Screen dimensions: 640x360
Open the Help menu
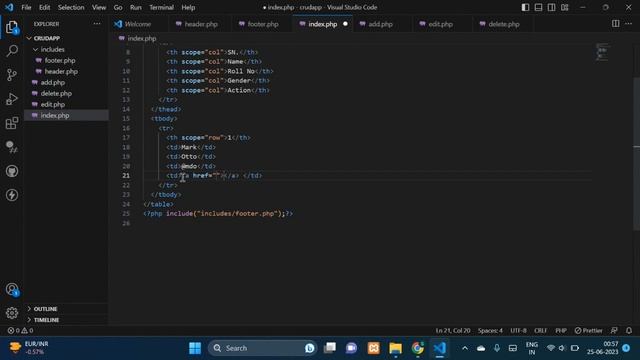click(188, 7)
